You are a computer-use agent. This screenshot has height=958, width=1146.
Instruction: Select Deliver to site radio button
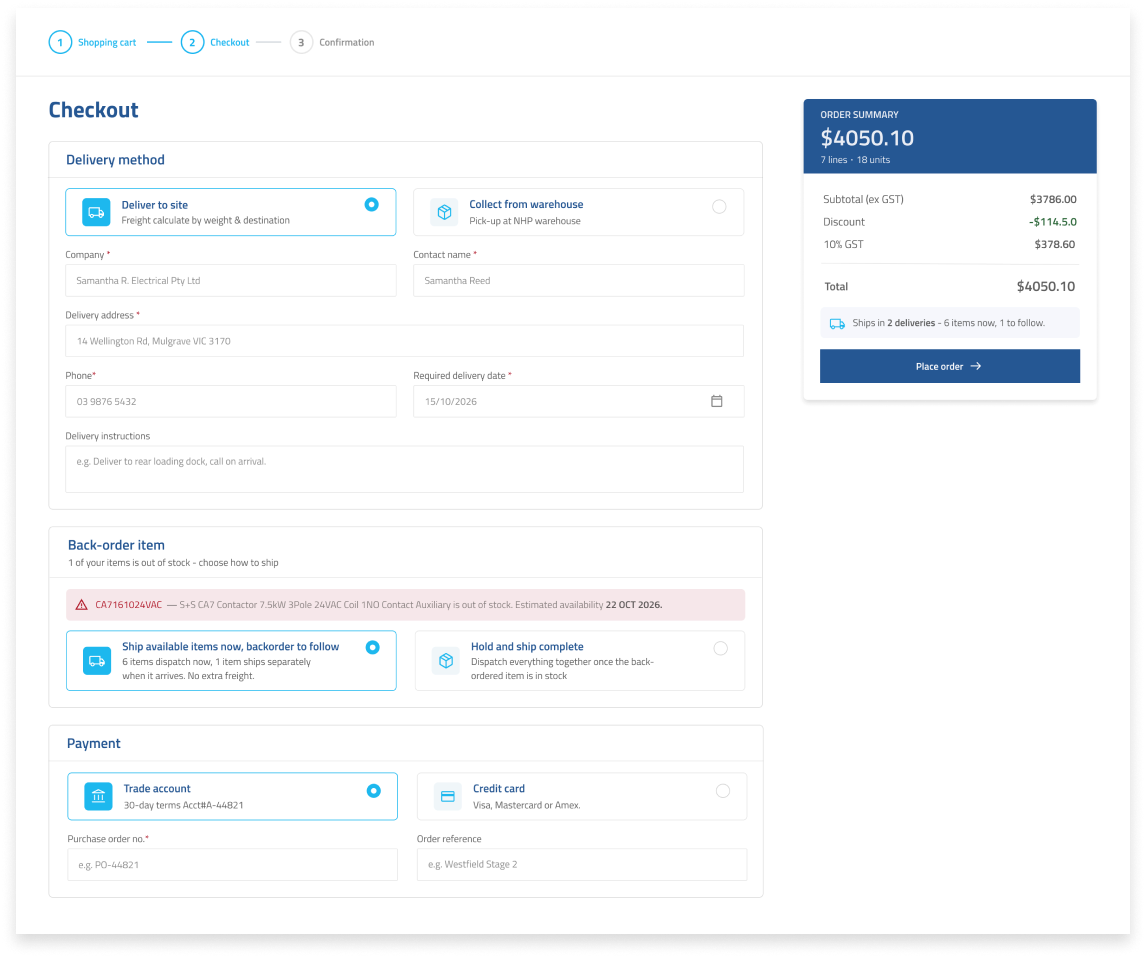[371, 205]
